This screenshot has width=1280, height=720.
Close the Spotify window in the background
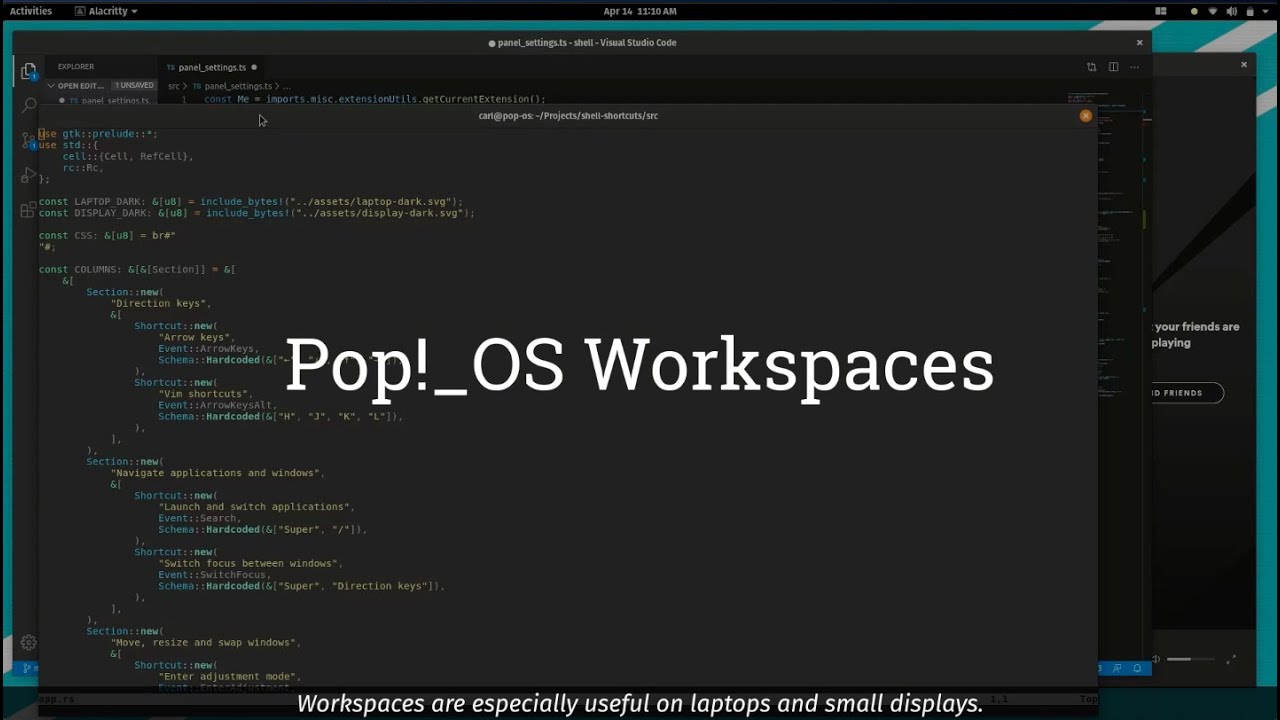click(1244, 64)
